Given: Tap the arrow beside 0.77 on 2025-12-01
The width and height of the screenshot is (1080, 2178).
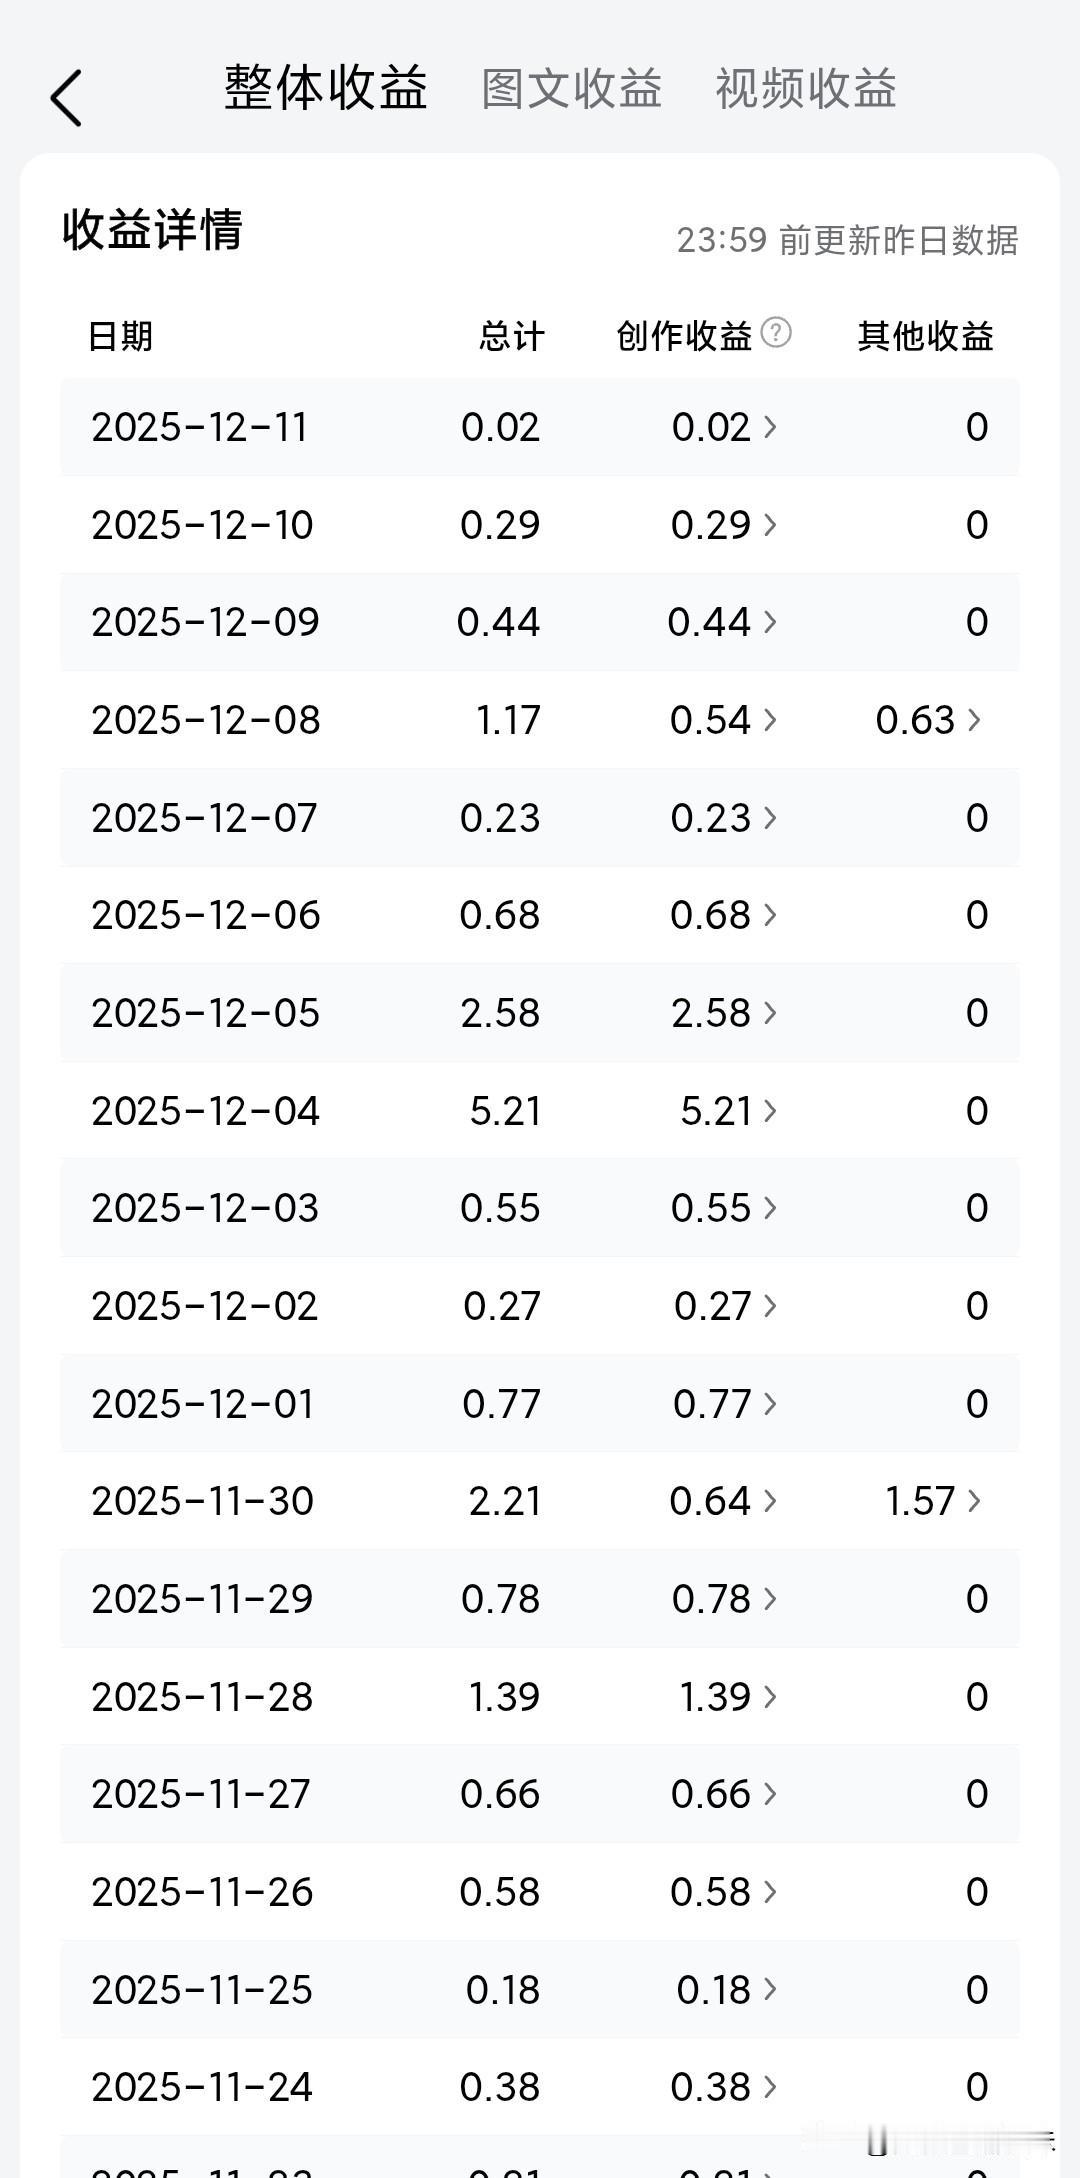Looking at the screenshot, I should pyautogui.click(x=769, y=1404).
